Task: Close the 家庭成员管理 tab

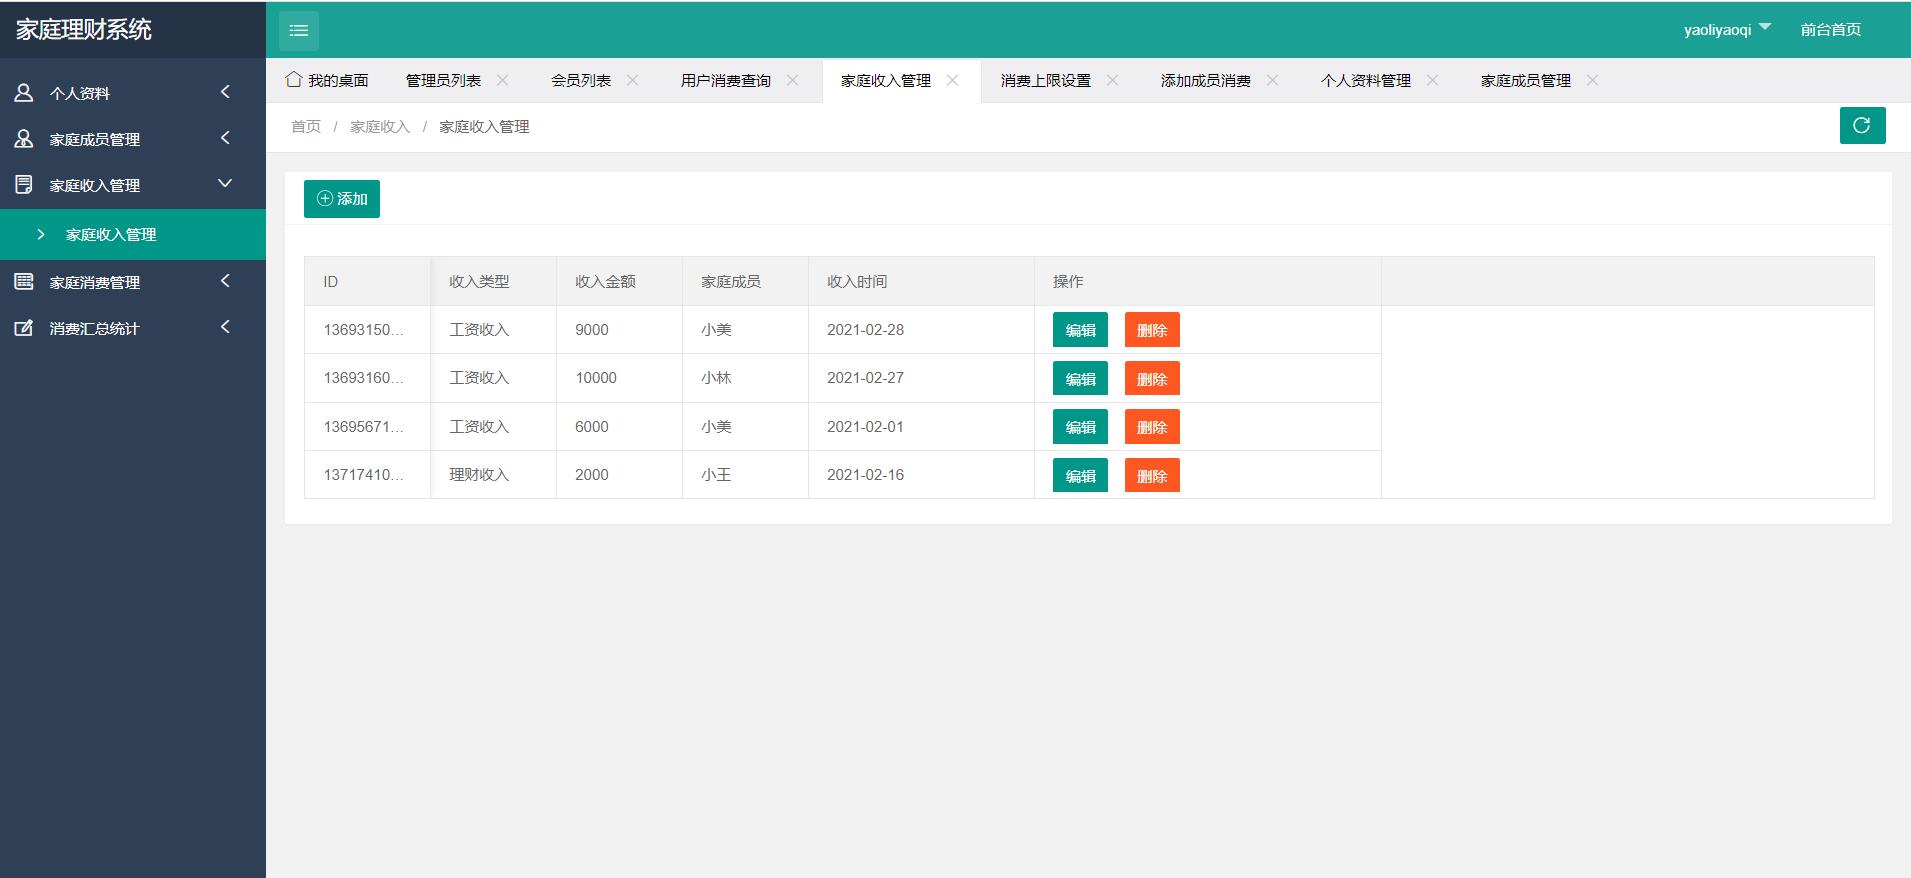Action: tap(1593, 80)
